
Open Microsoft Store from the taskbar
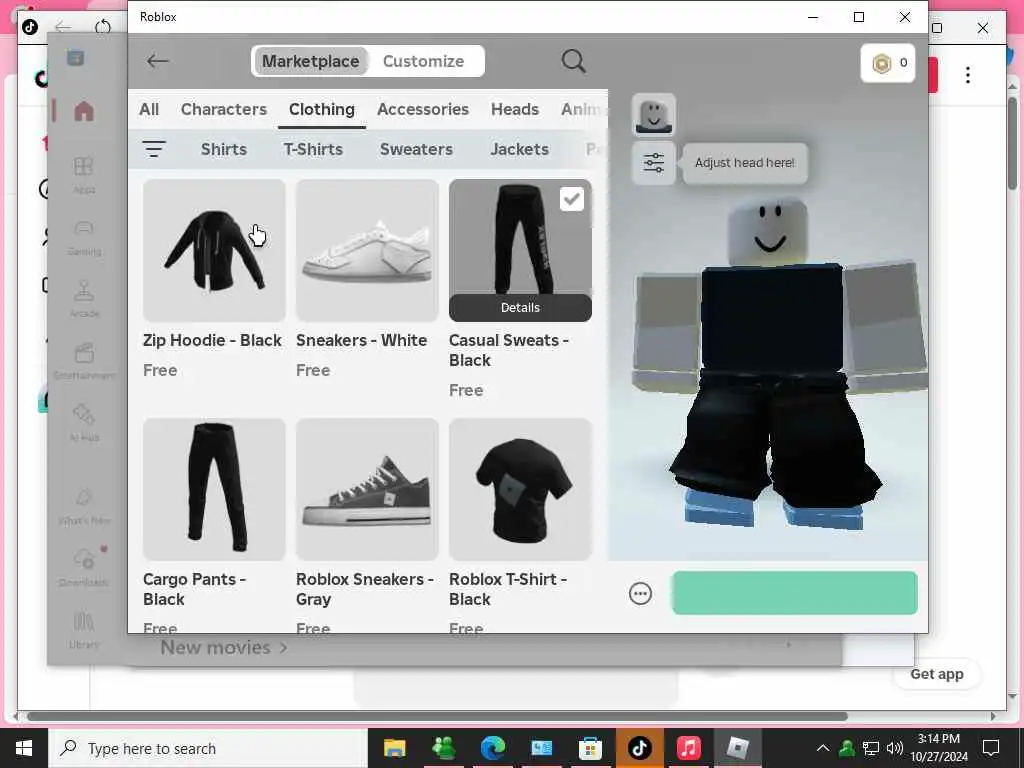point(590,748)
